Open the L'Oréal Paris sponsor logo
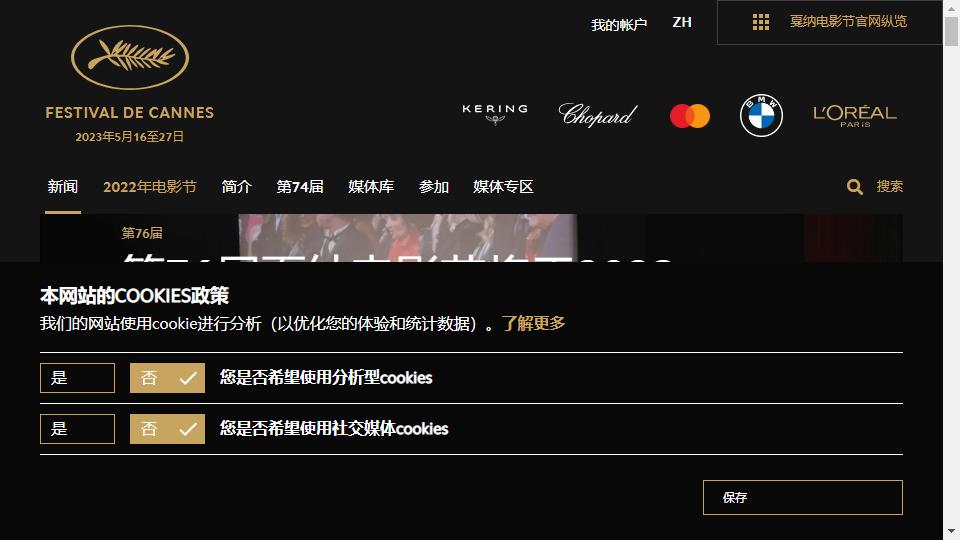This screenshot has height=540, width=960. coord(855,116)
